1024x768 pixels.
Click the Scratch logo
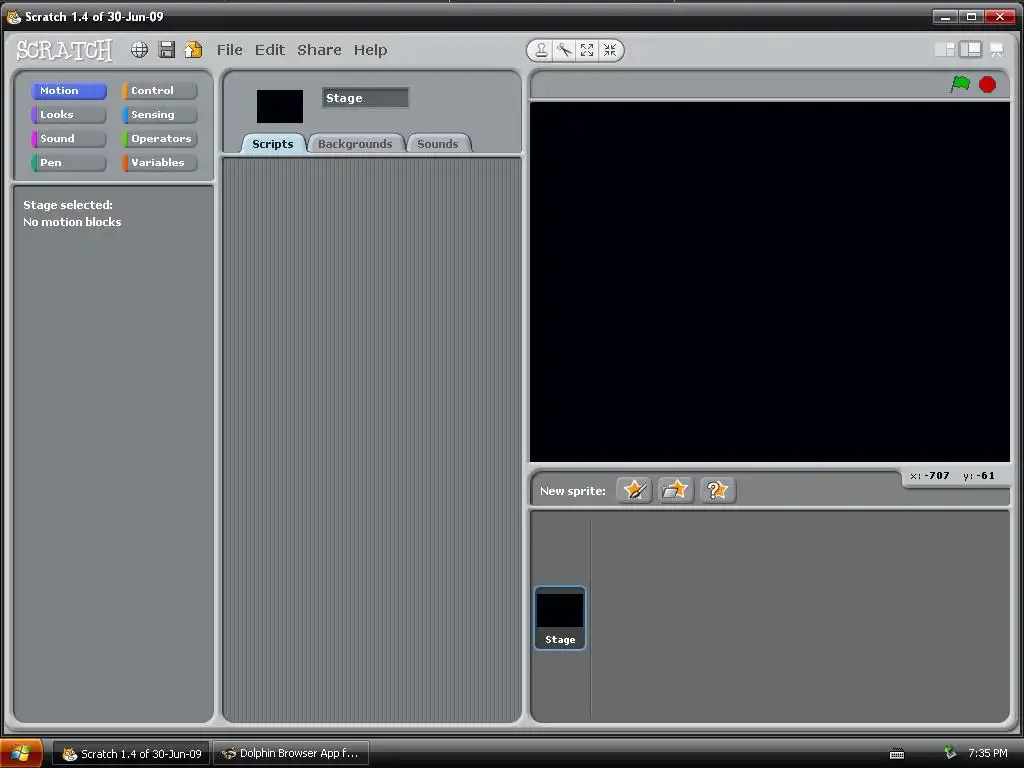(x=64, y=50)
